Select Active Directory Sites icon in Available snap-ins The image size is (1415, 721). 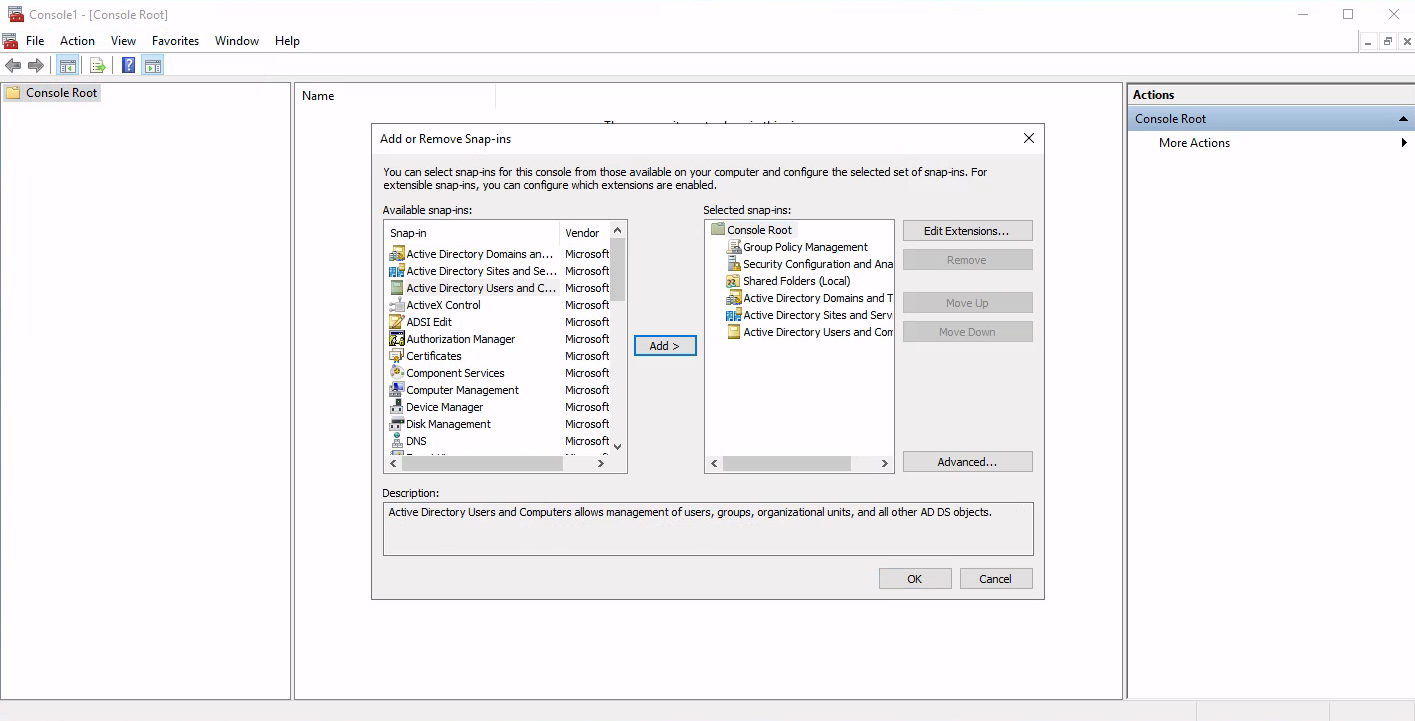point(397,271)
